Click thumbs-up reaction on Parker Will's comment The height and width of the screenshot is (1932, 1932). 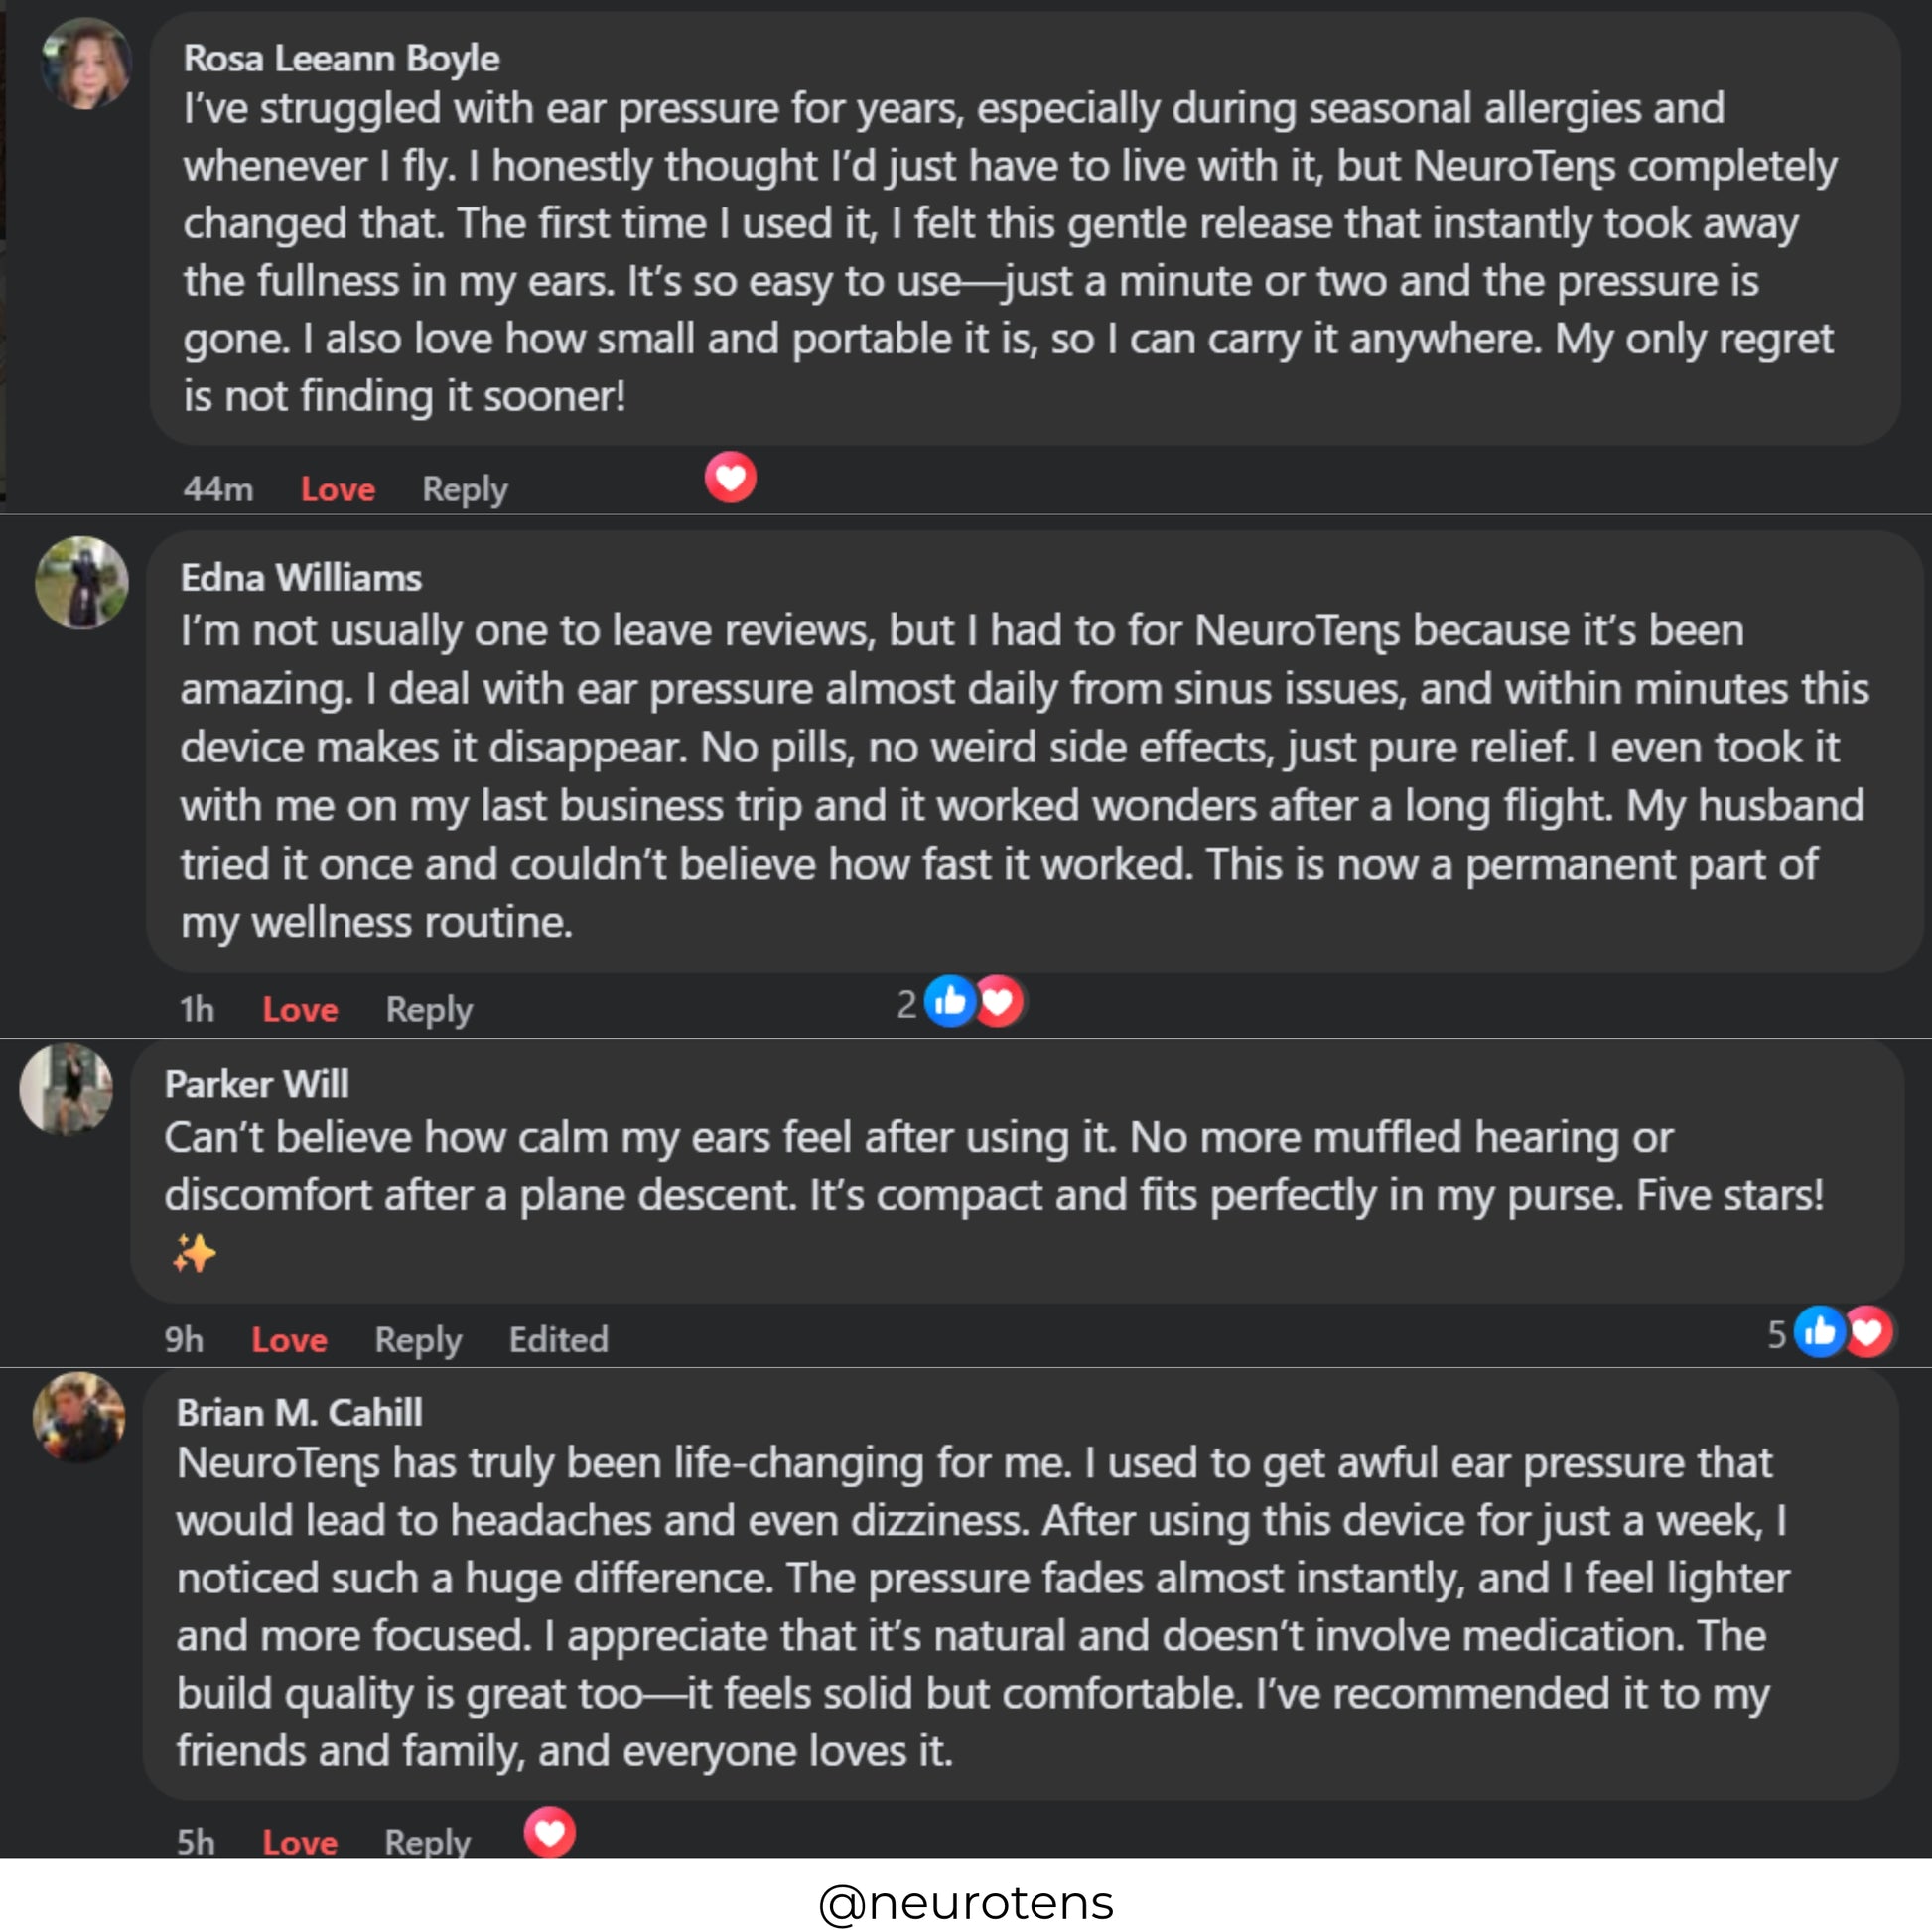click(1819, 1332)
